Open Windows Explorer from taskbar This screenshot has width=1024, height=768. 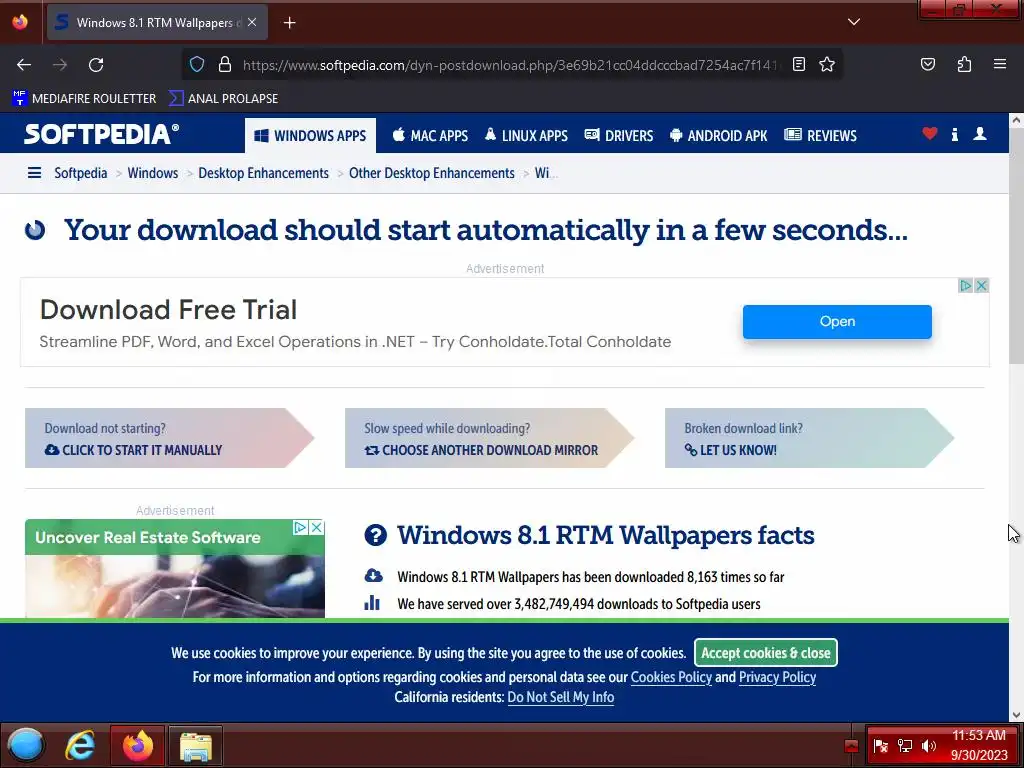click(196, 745)
